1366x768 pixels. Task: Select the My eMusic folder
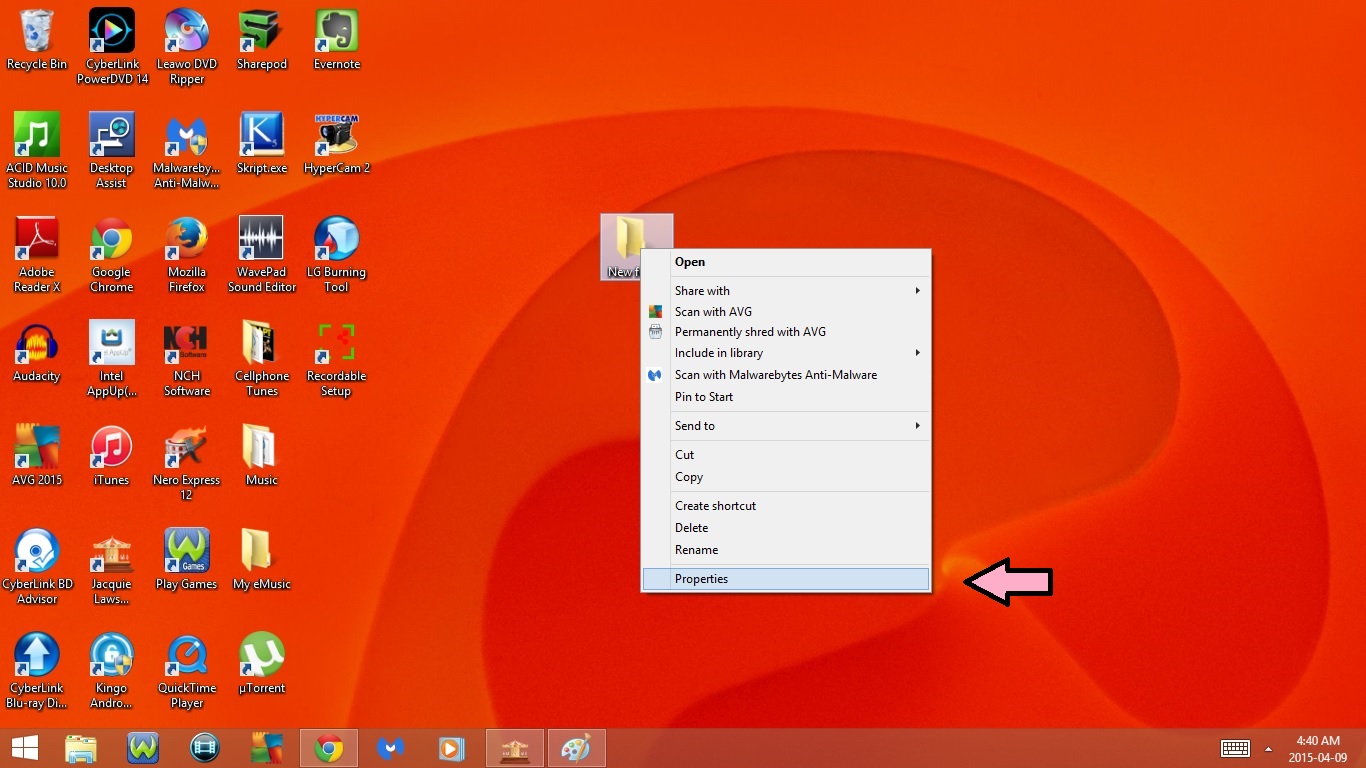[262, 561]
